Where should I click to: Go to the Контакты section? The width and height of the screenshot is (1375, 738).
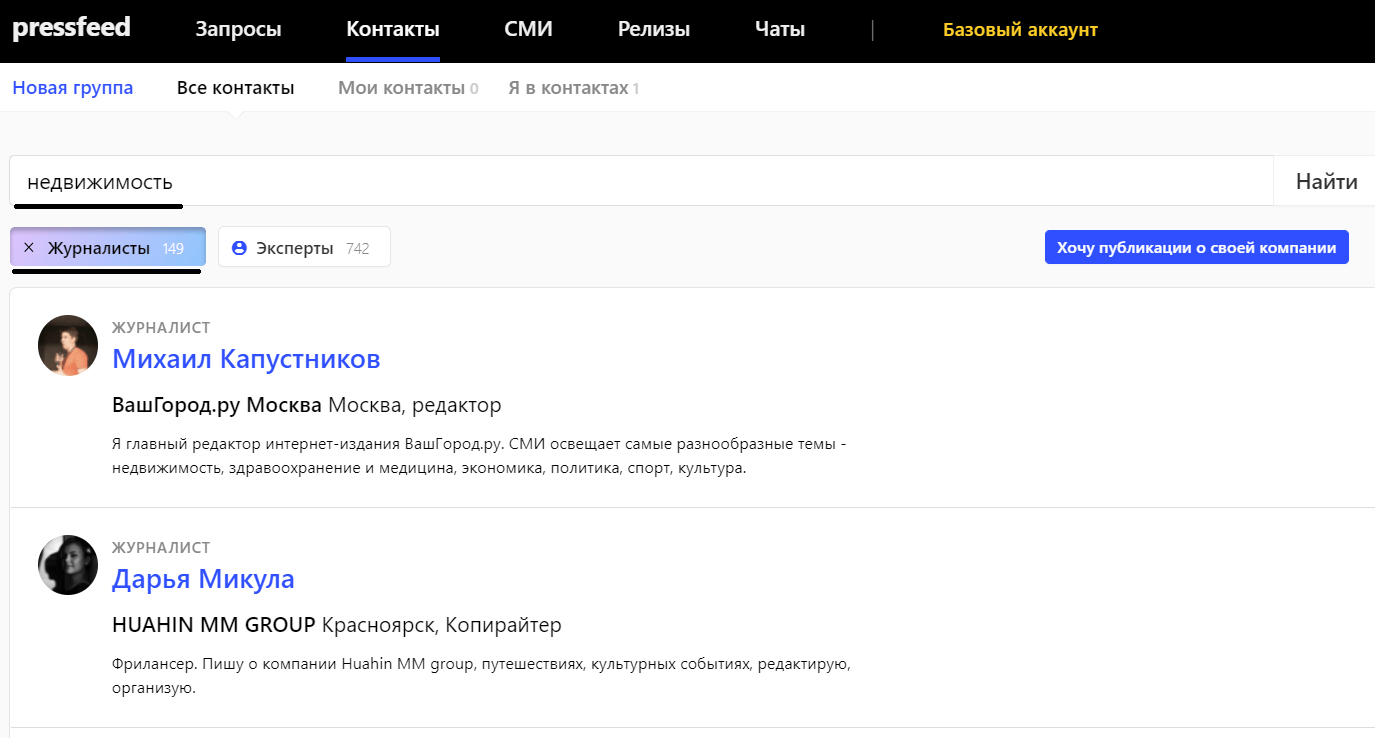[392, 30]
